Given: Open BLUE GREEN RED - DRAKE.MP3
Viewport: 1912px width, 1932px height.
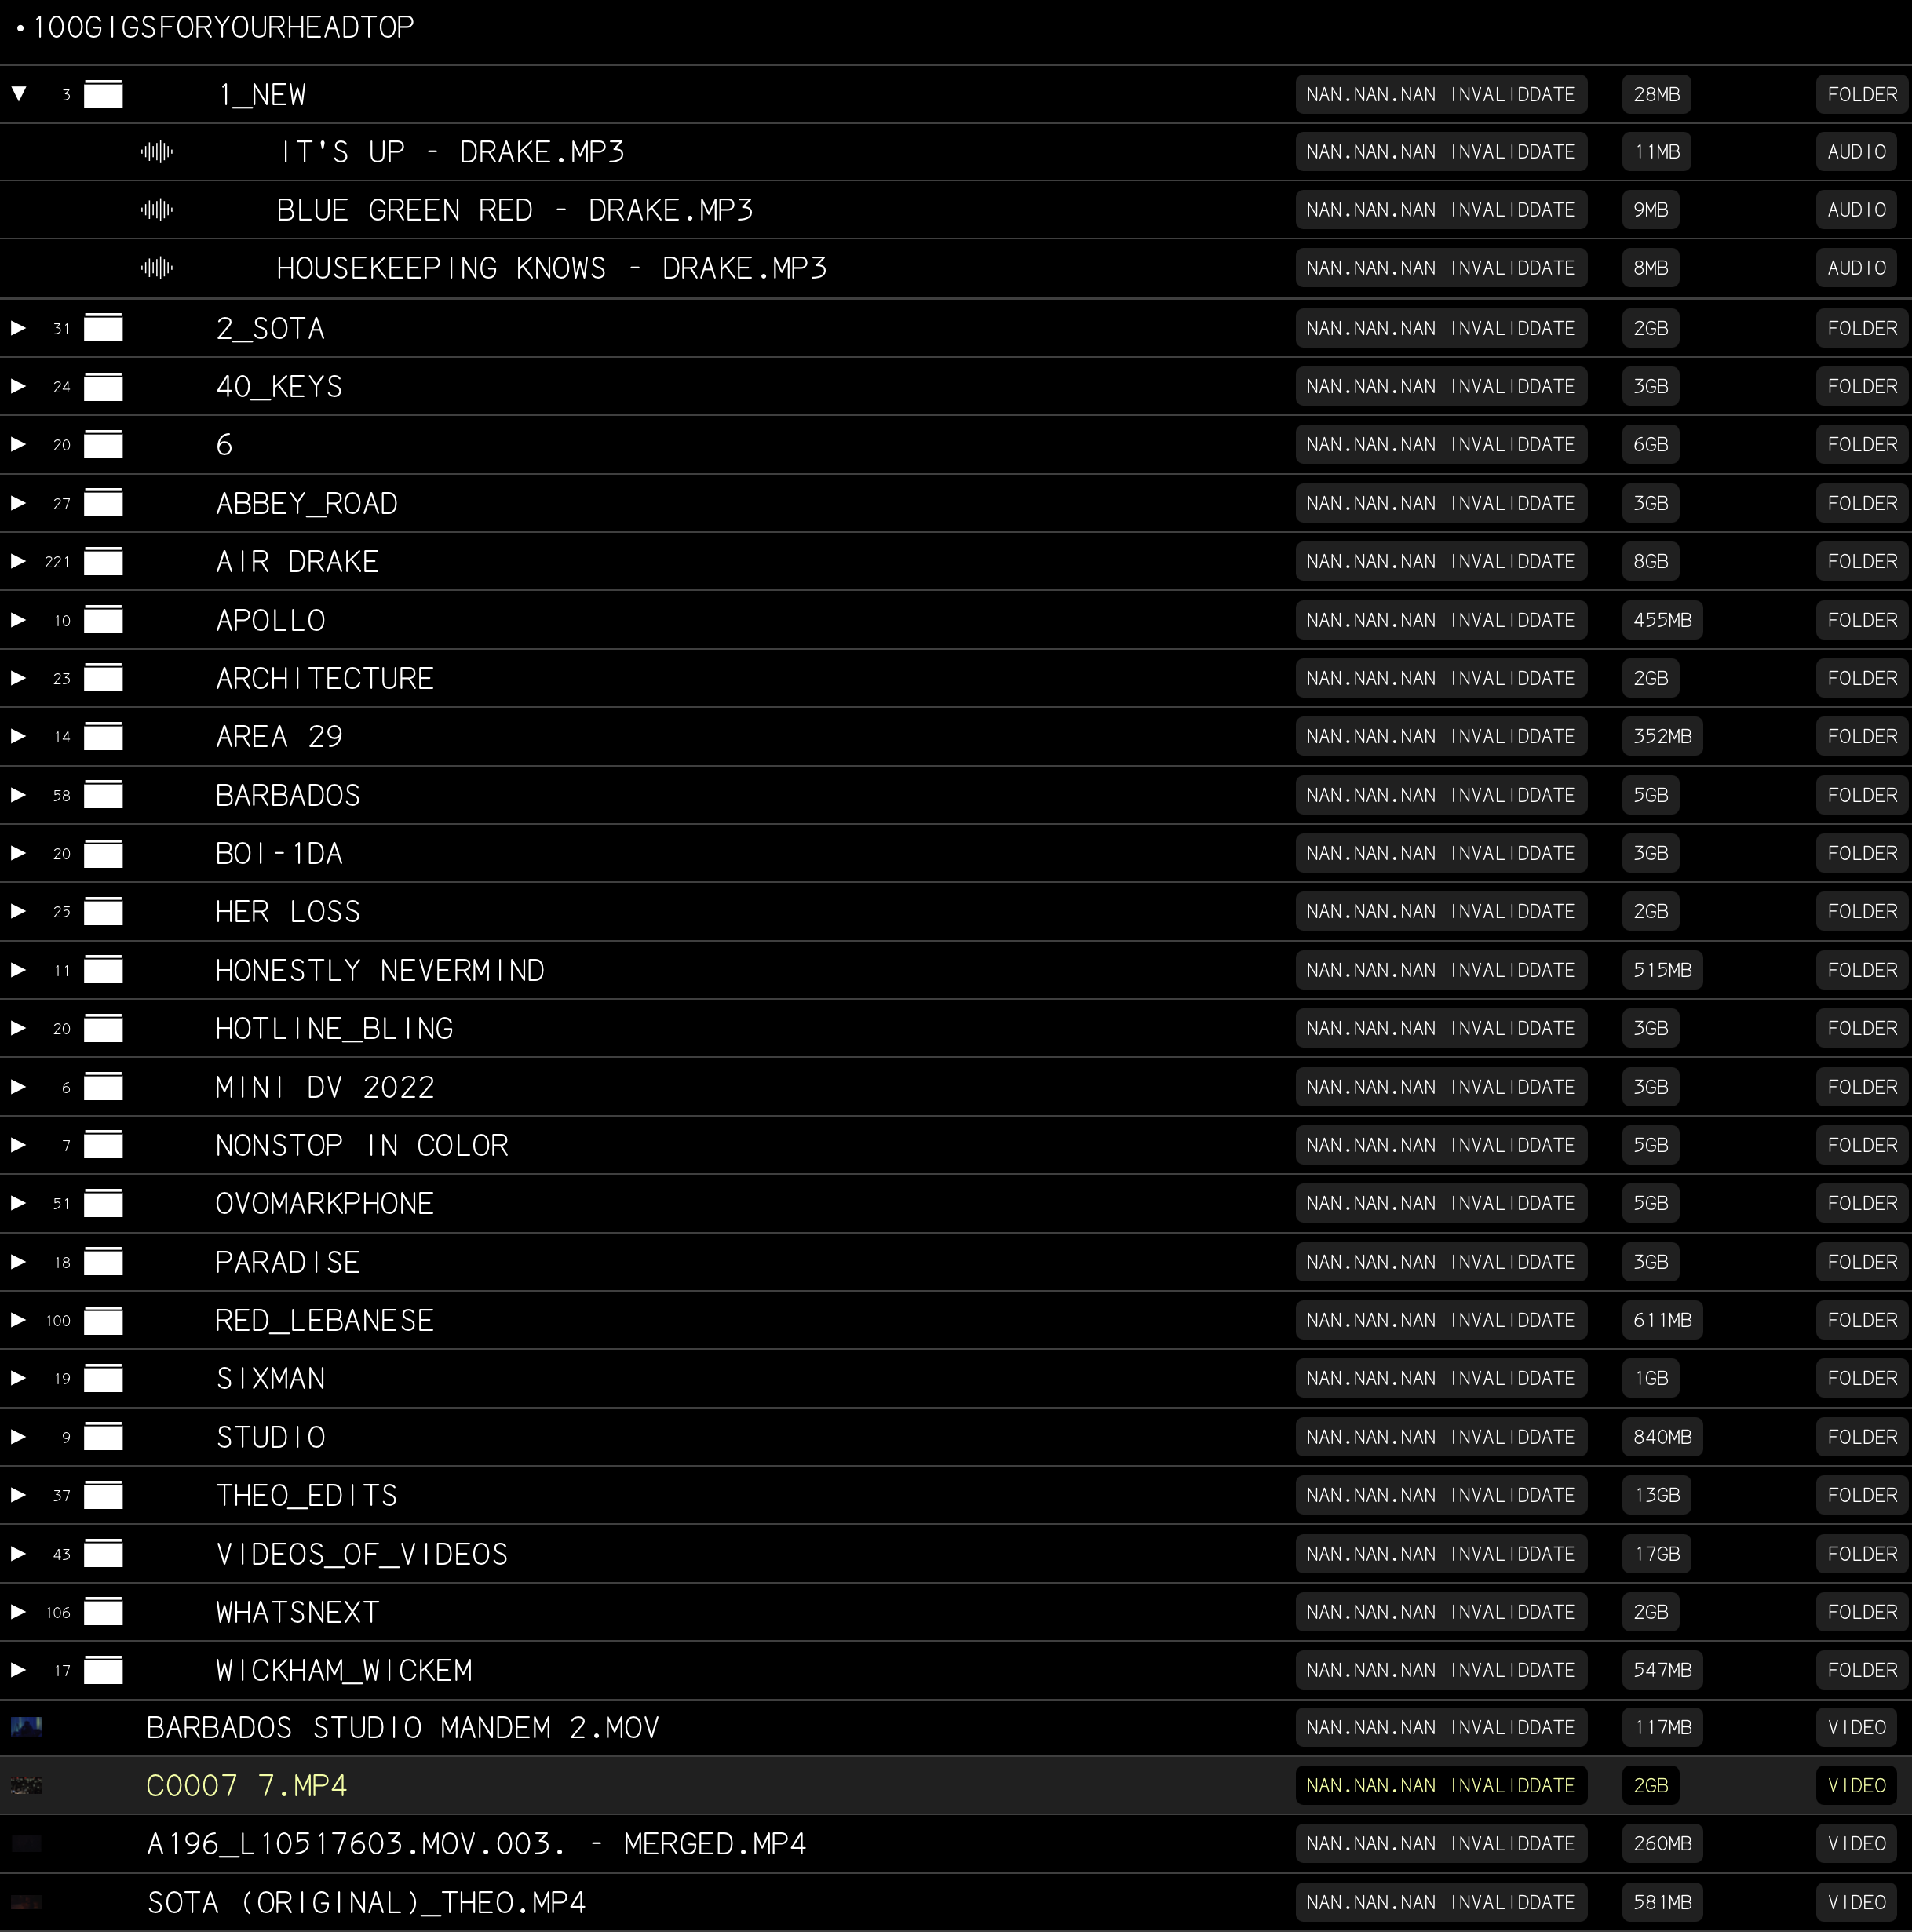Looking at the screenshot, I should [515, 210].
